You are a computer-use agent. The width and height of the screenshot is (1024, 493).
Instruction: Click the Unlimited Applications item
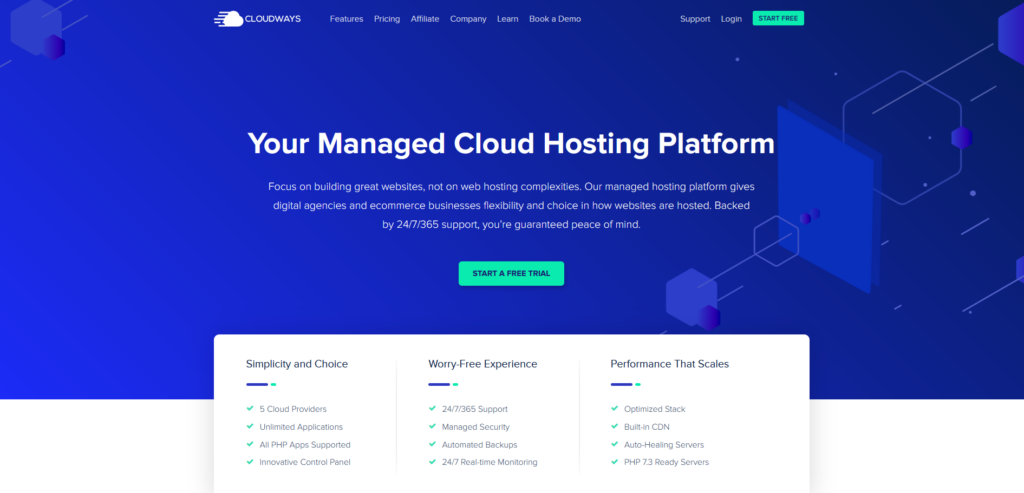point(301,426)
